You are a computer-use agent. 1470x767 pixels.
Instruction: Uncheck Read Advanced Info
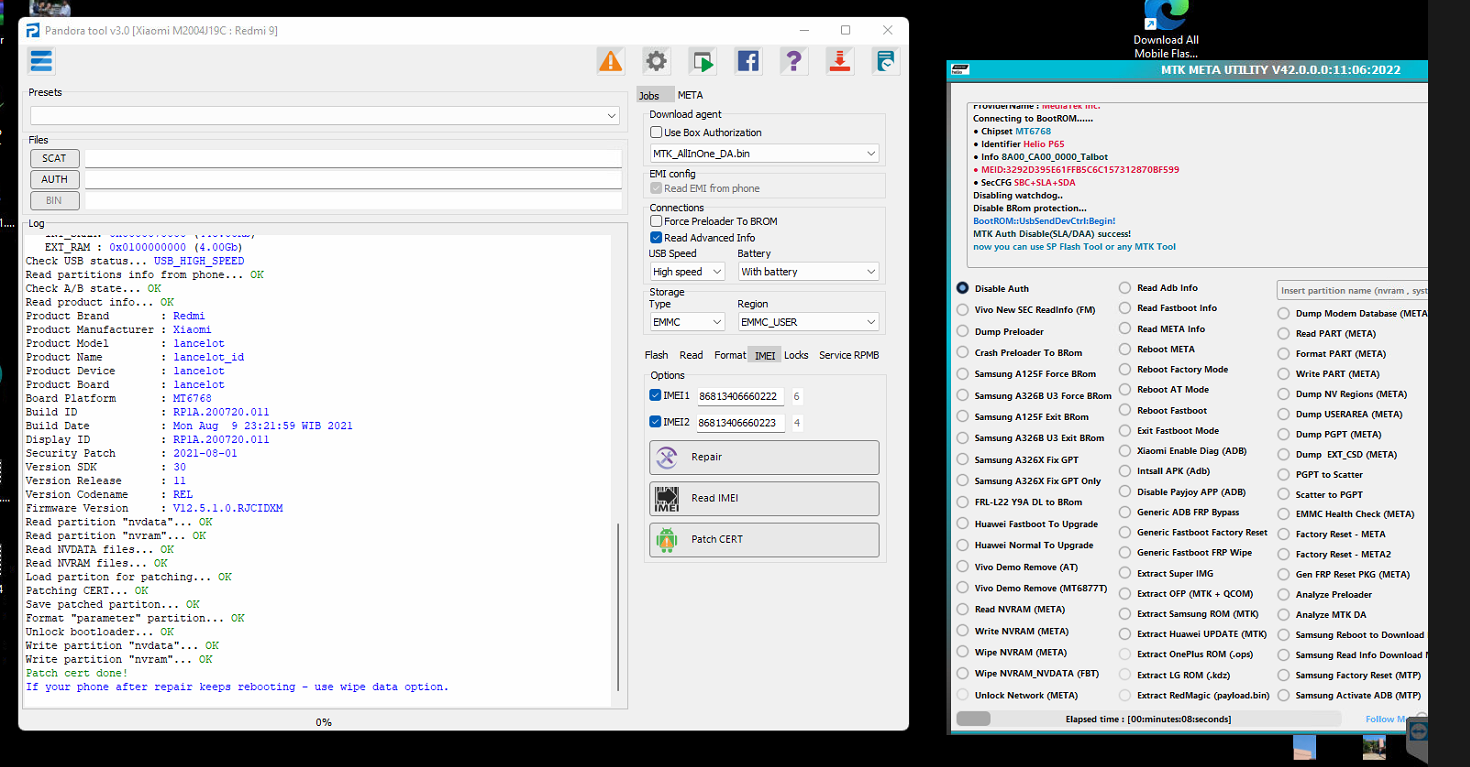656,238
